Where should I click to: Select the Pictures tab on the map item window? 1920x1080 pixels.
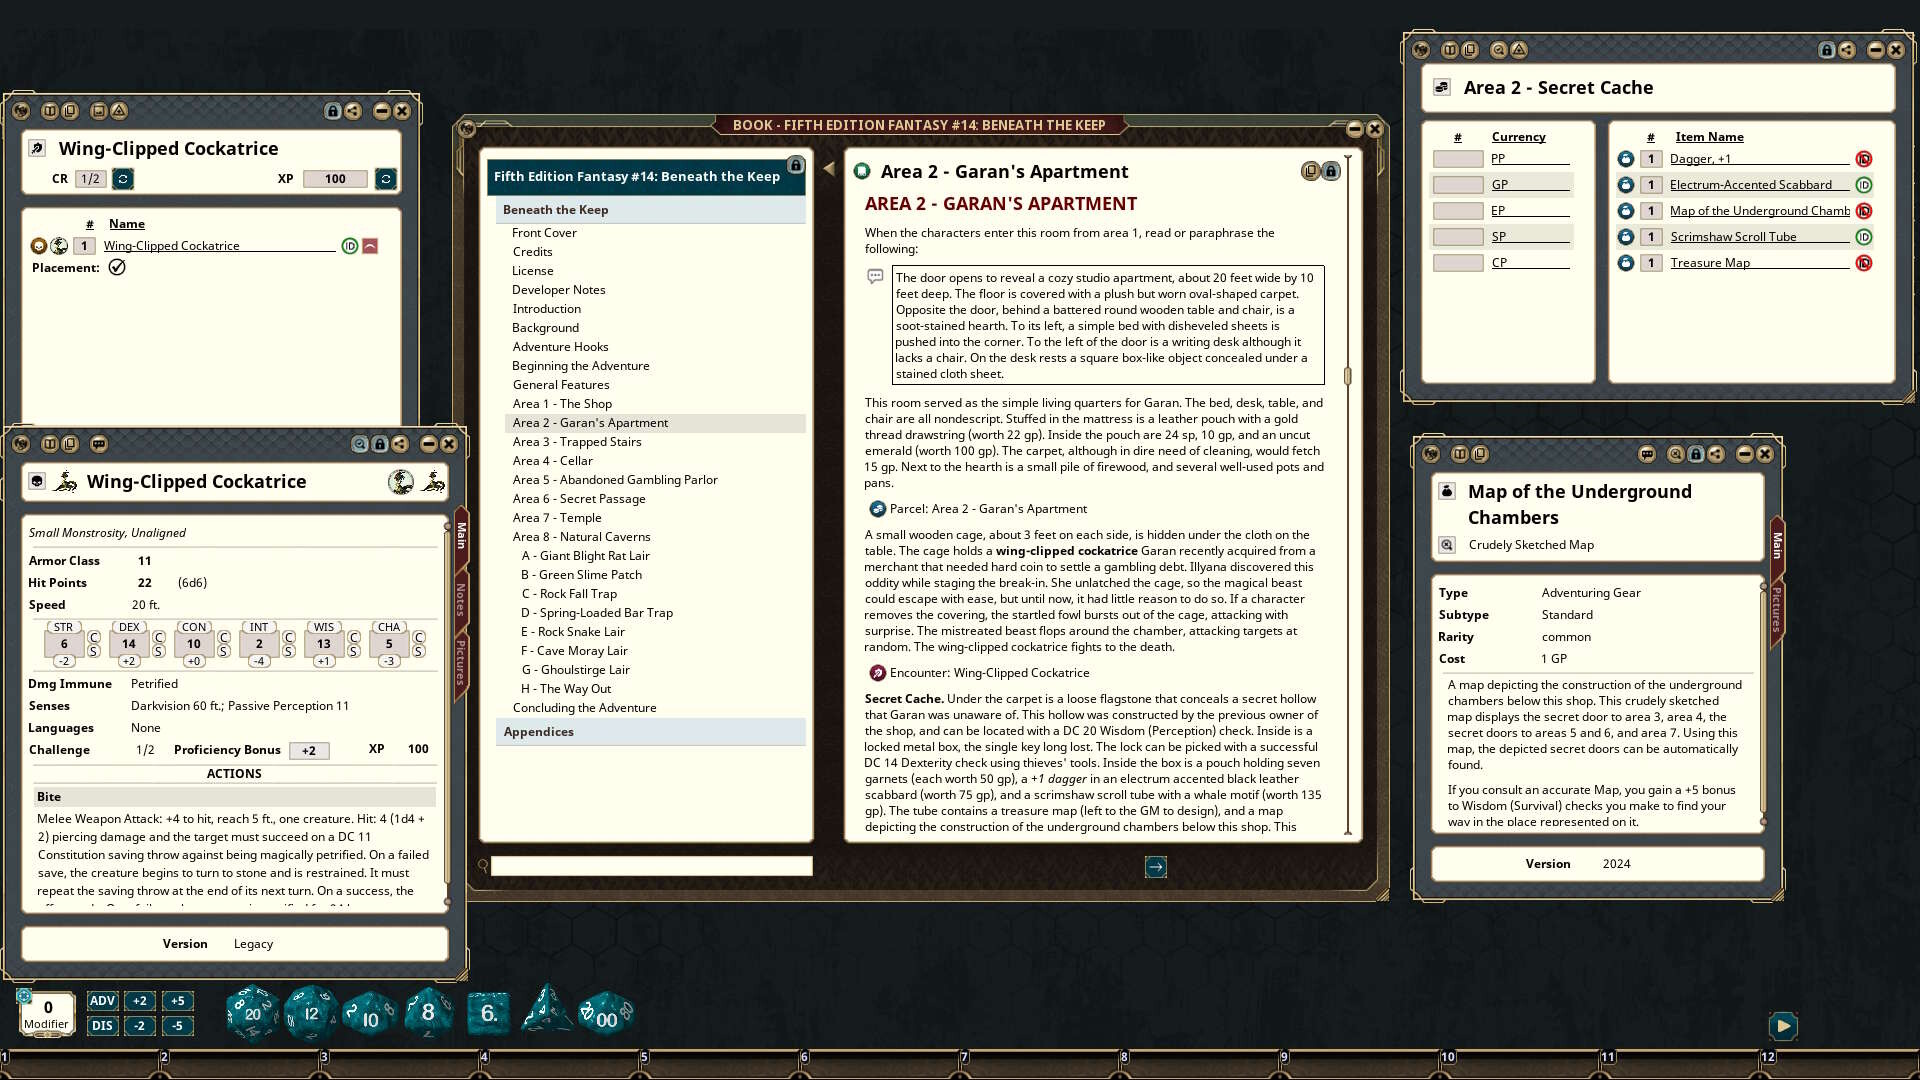(1777, 609)
